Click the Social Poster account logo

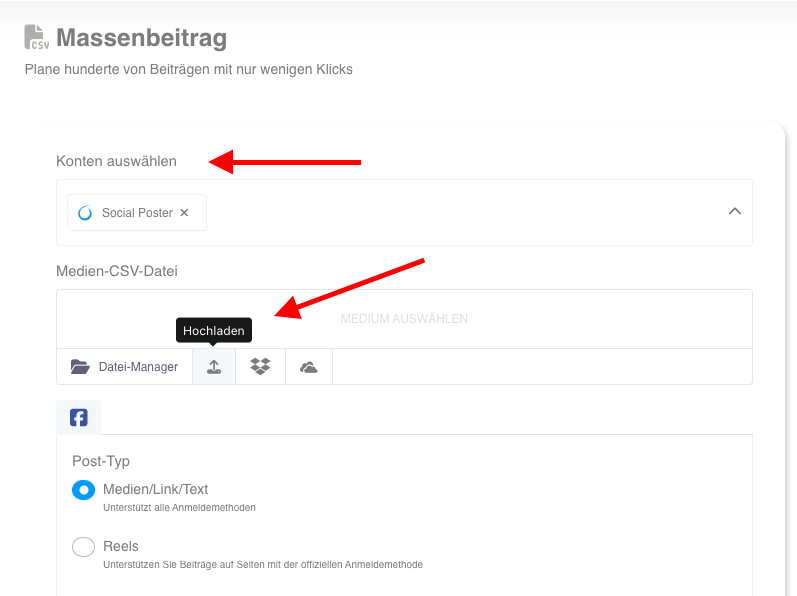(x=85, y=213)
